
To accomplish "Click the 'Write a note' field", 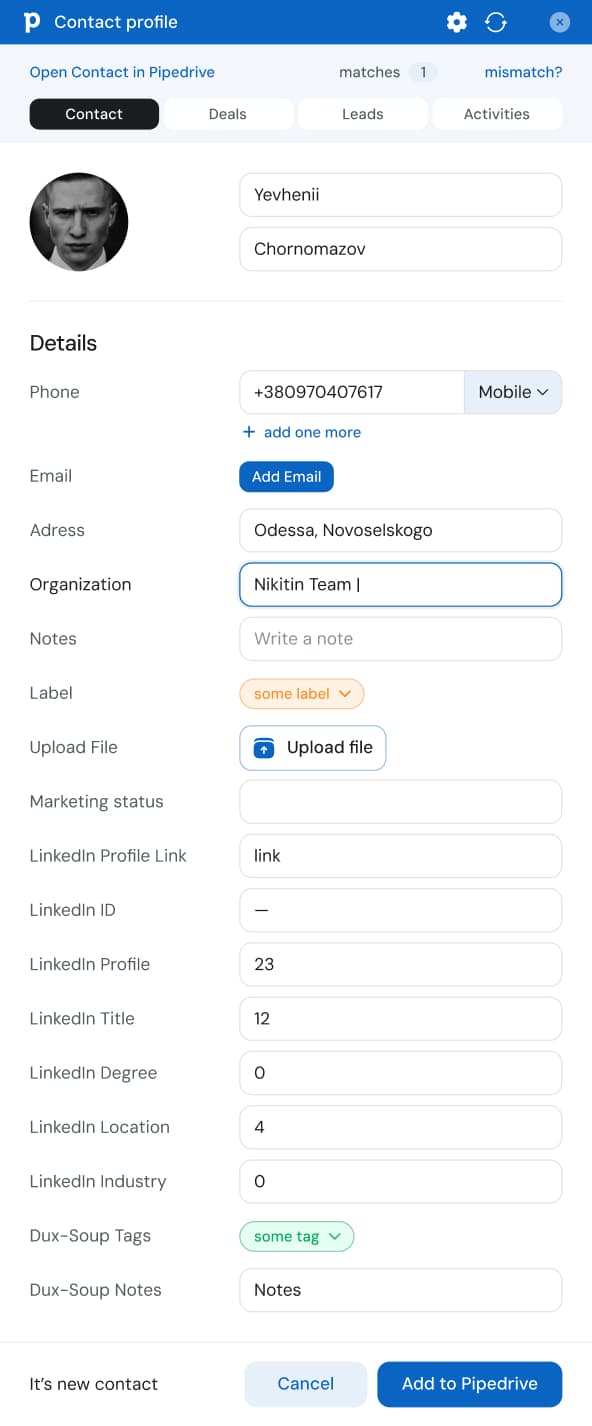I will [x=400, y=638].
